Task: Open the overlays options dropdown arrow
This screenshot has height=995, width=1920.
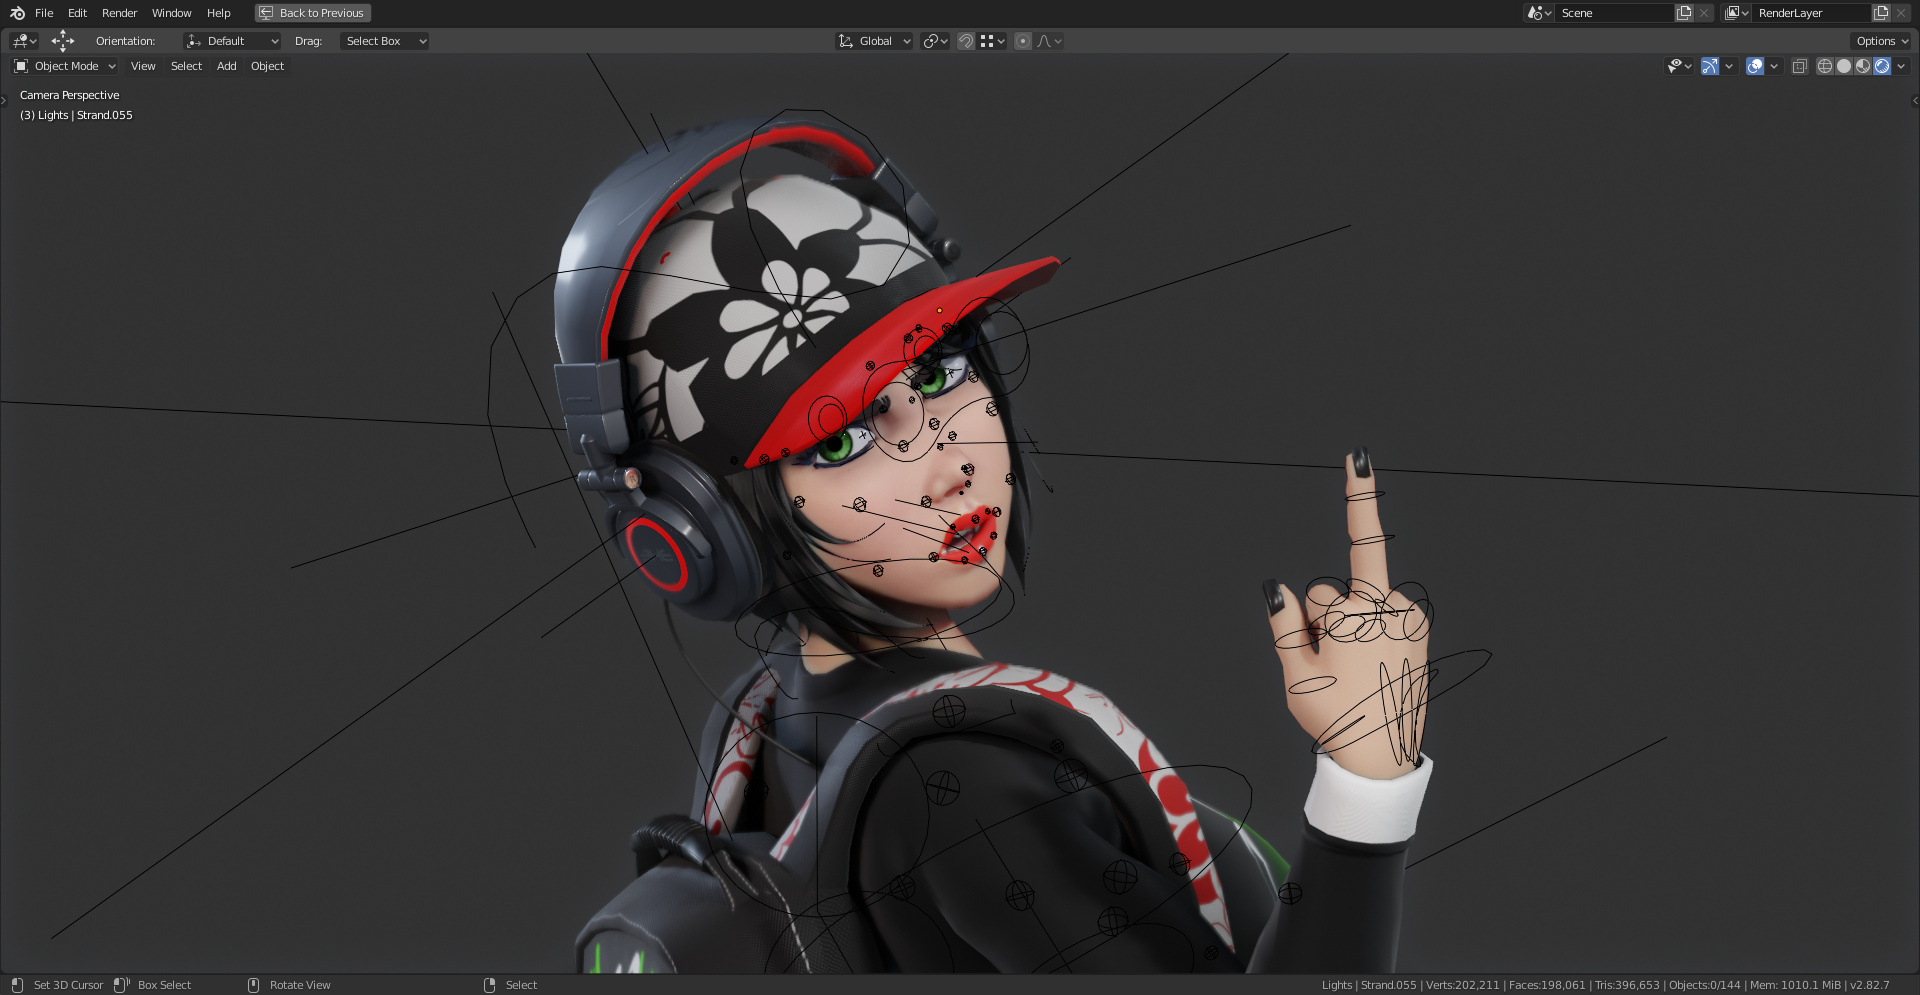Action: click(x=1774, y=66)
